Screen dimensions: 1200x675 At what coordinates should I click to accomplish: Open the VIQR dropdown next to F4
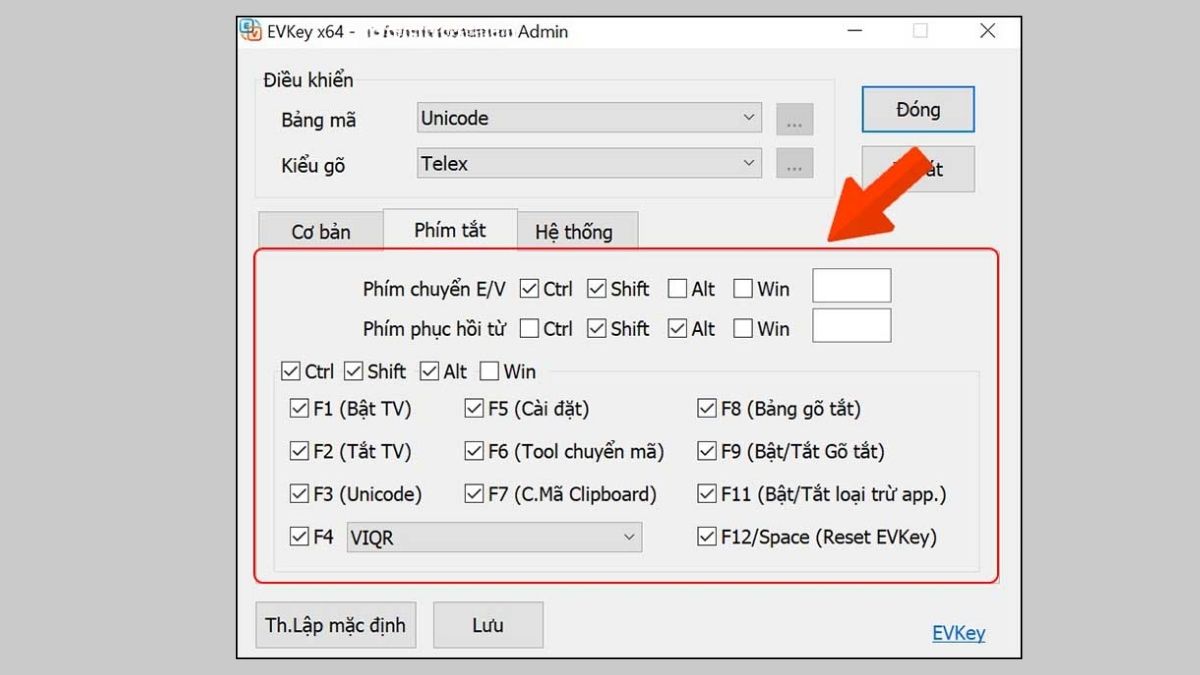click(x=493, y=537)
